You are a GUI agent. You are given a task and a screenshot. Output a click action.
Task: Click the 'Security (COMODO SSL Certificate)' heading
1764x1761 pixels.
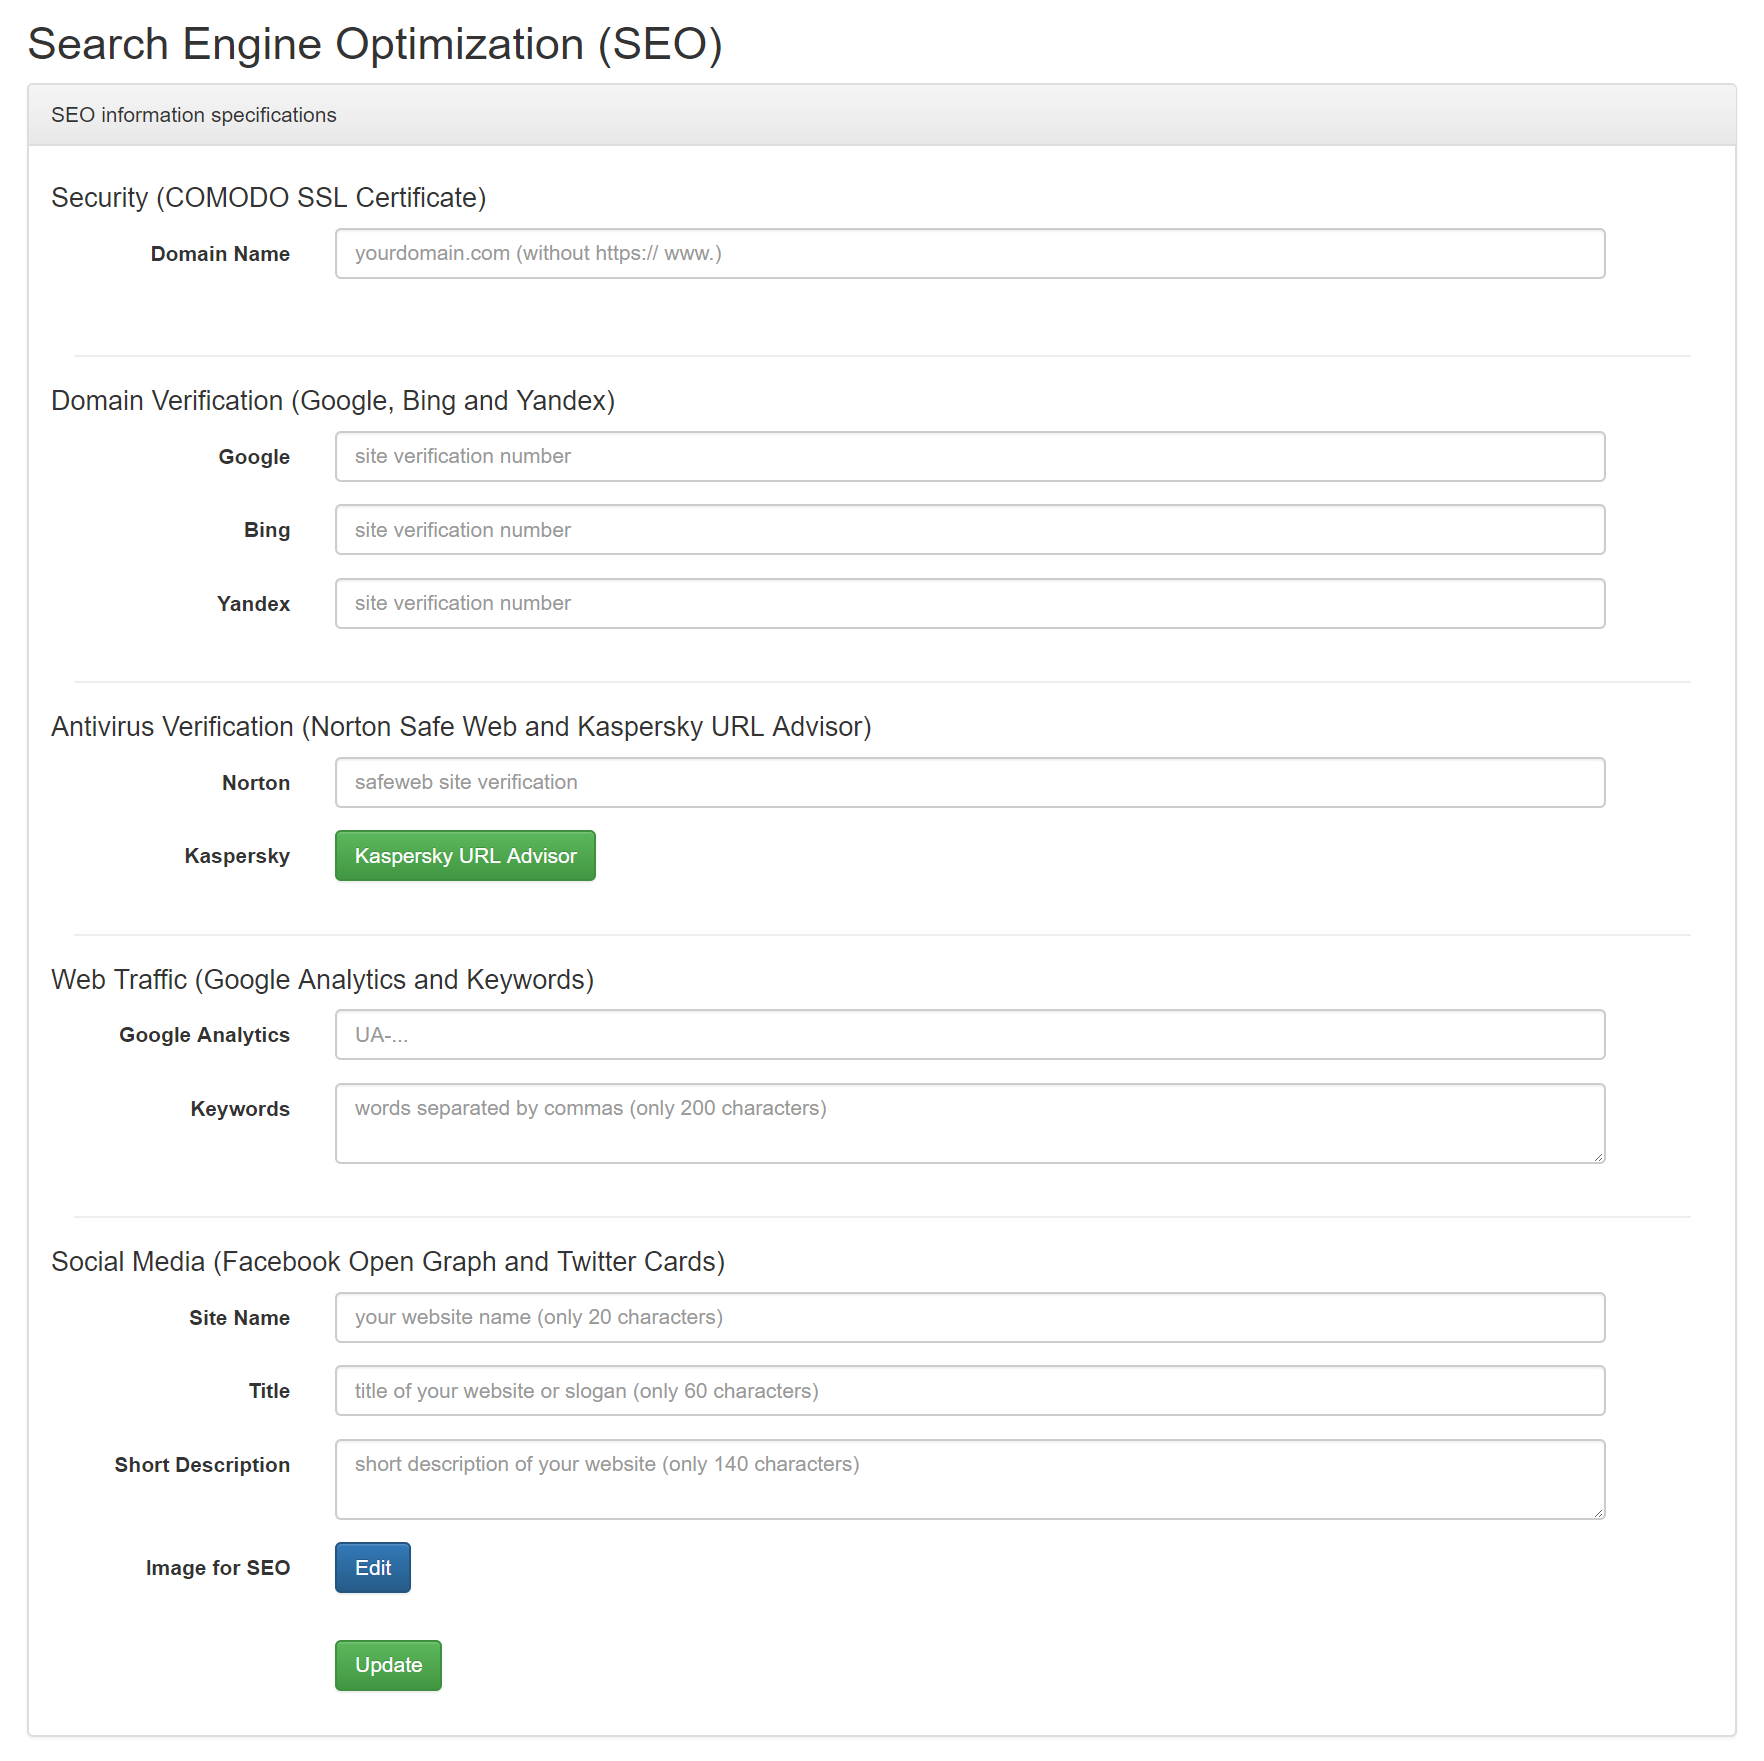pyautogui.click(x=269, y=198)
